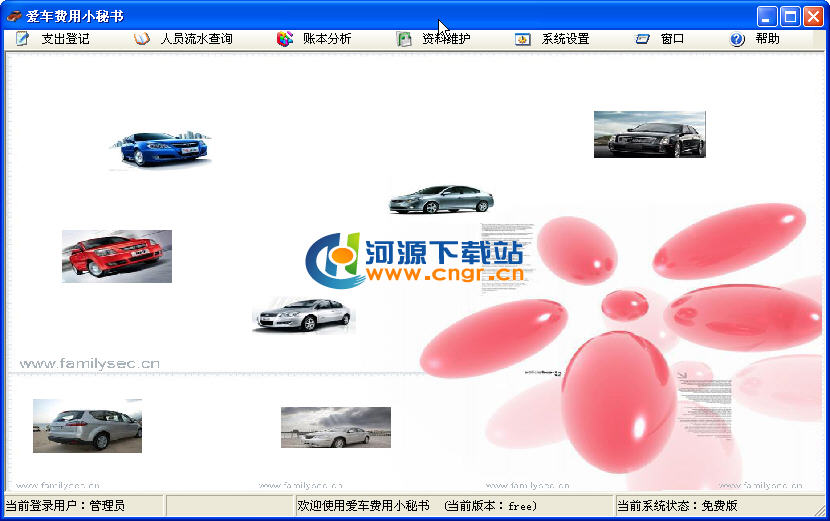The height and width of the screenshot is (521, 830).
Task: Open the 账本分析 menu
Action: click(x=327, y=39)
